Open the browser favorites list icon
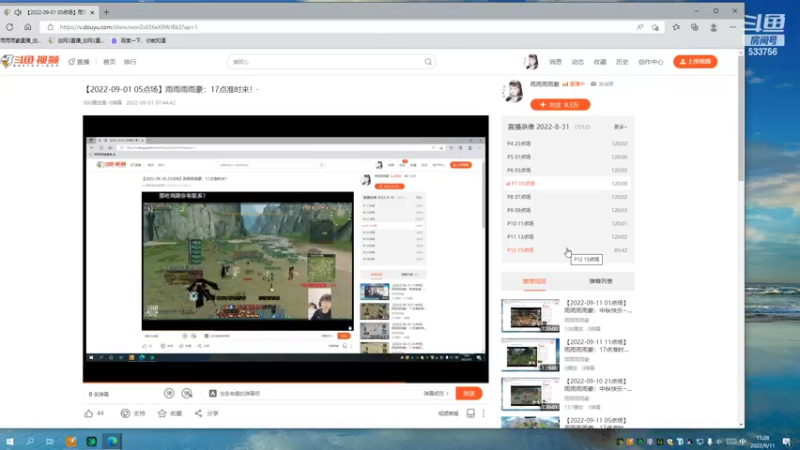The width and height of the screenshot is (800, 450). [676, 27]
